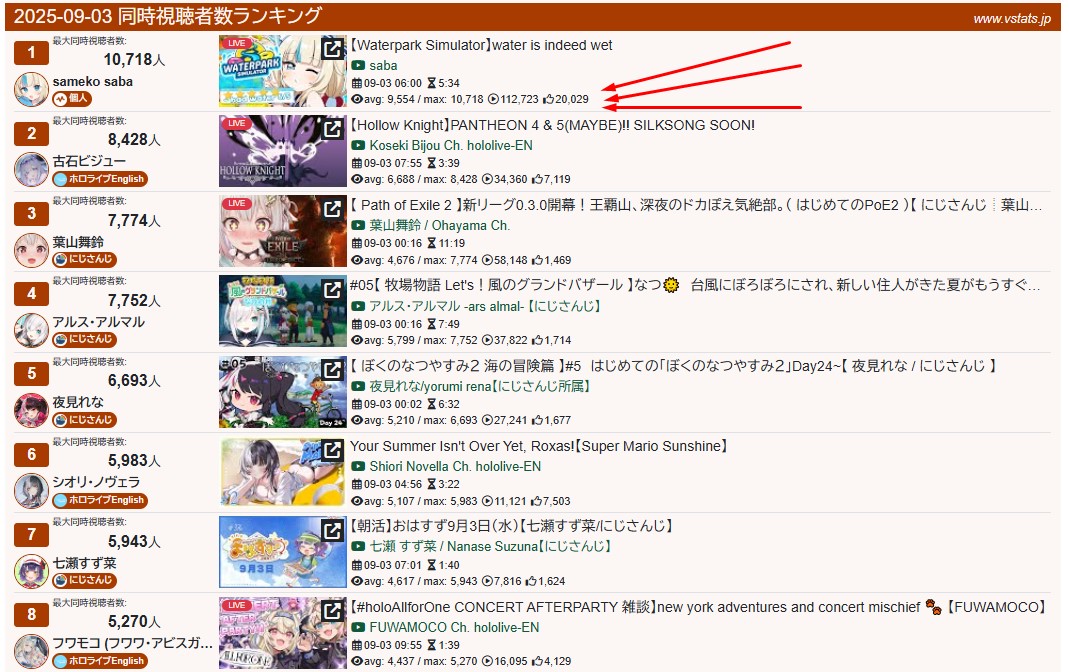Screen dimensions: 1069x672
Task: Click にじさんじ tag under 七瀬すず菜
Action: [85, 580]
